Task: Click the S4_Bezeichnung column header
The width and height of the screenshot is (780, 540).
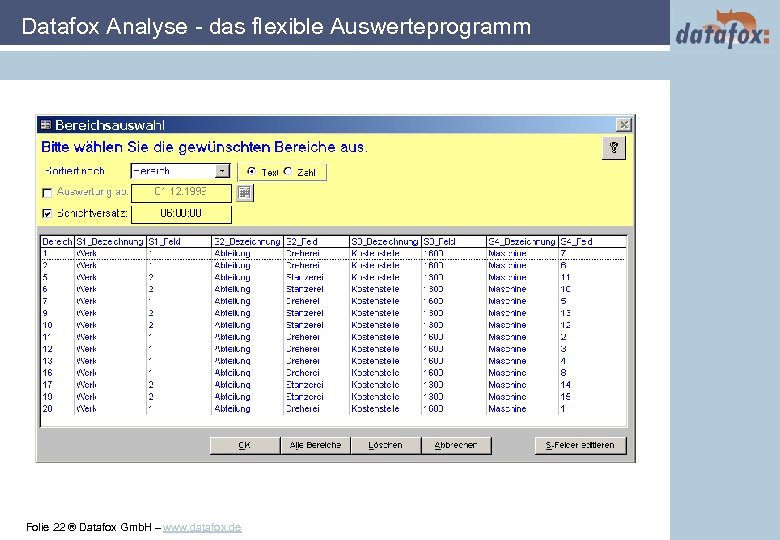Action: (x=522, y=242)
